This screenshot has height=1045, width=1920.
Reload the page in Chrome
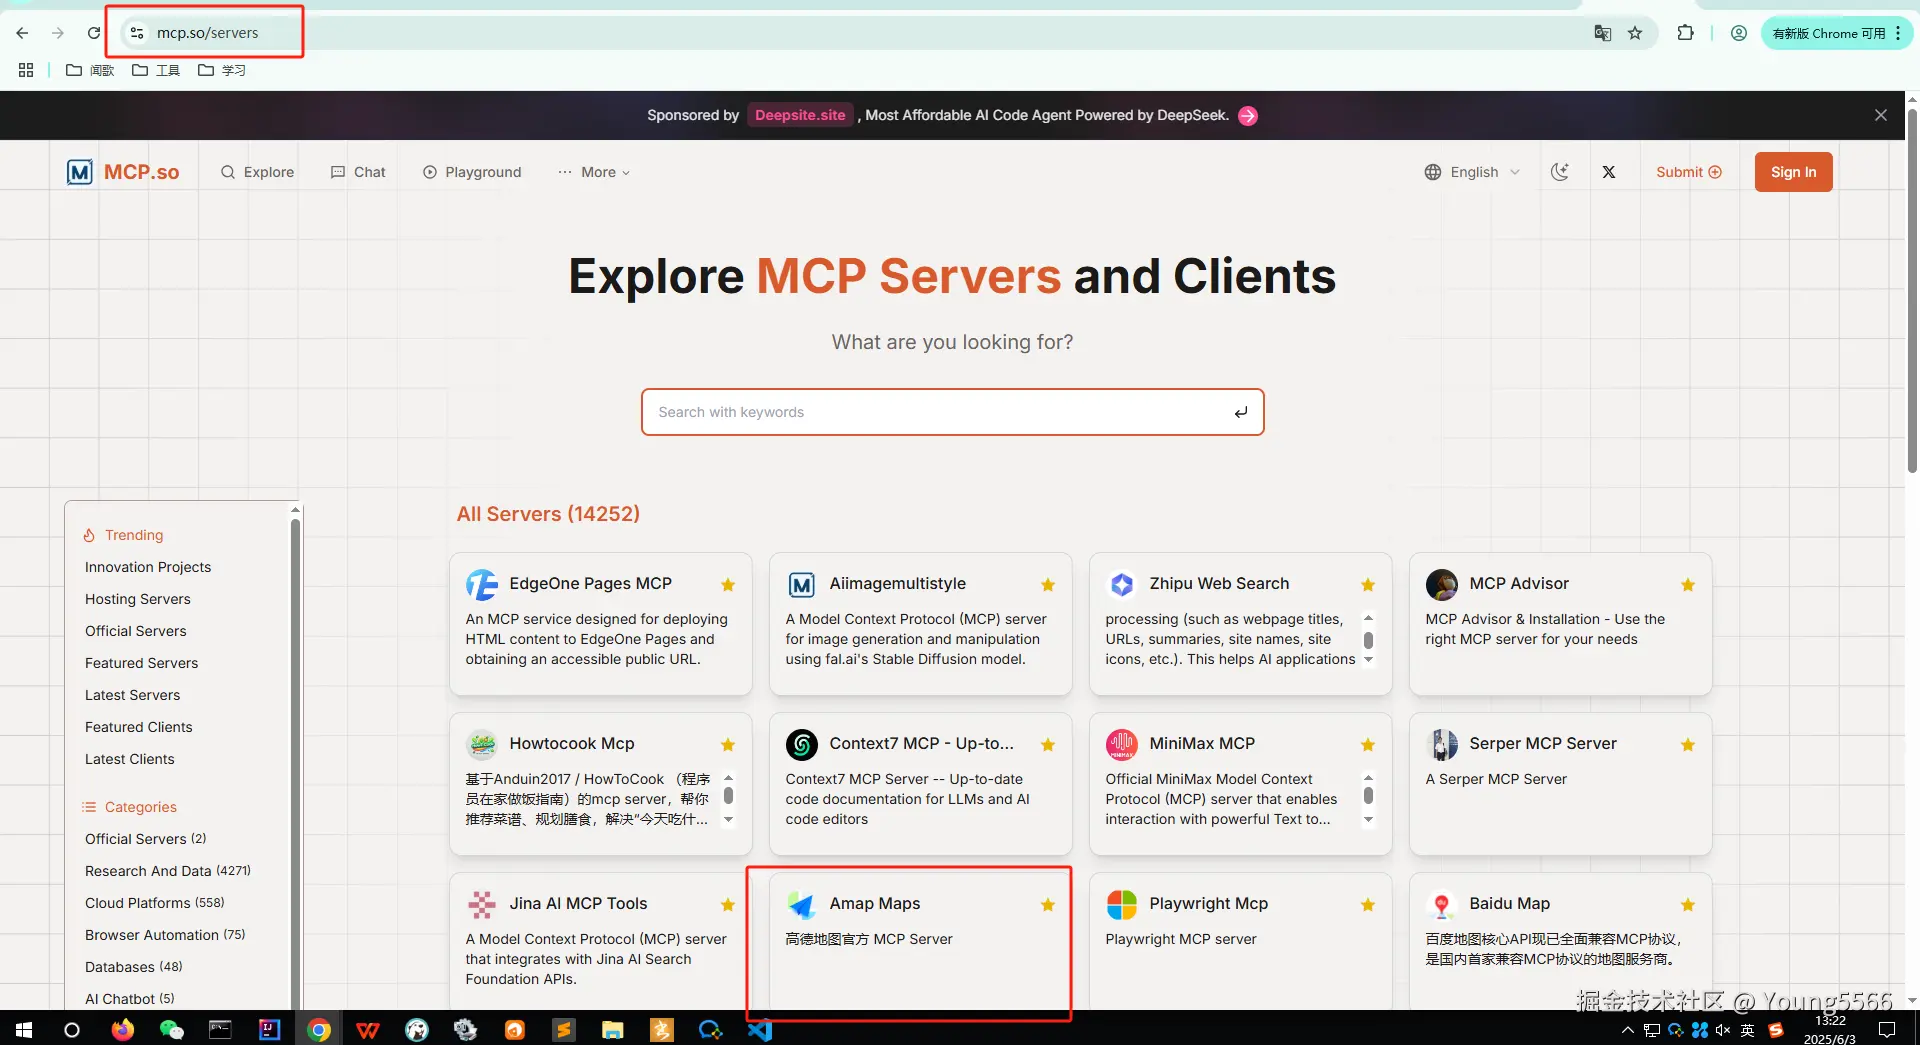pyautogui.click(x=94, y=33)
